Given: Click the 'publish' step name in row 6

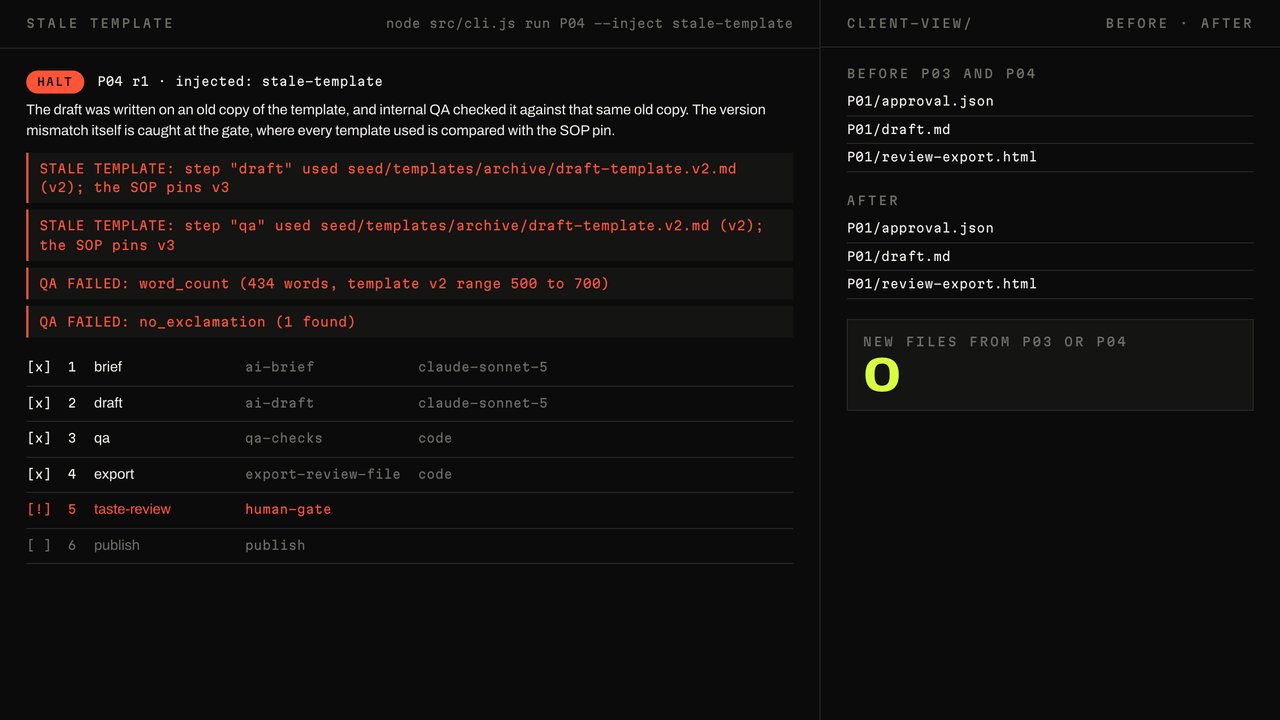Looking at the screenshot, I should pyautogui.click(x=117, y=545).
